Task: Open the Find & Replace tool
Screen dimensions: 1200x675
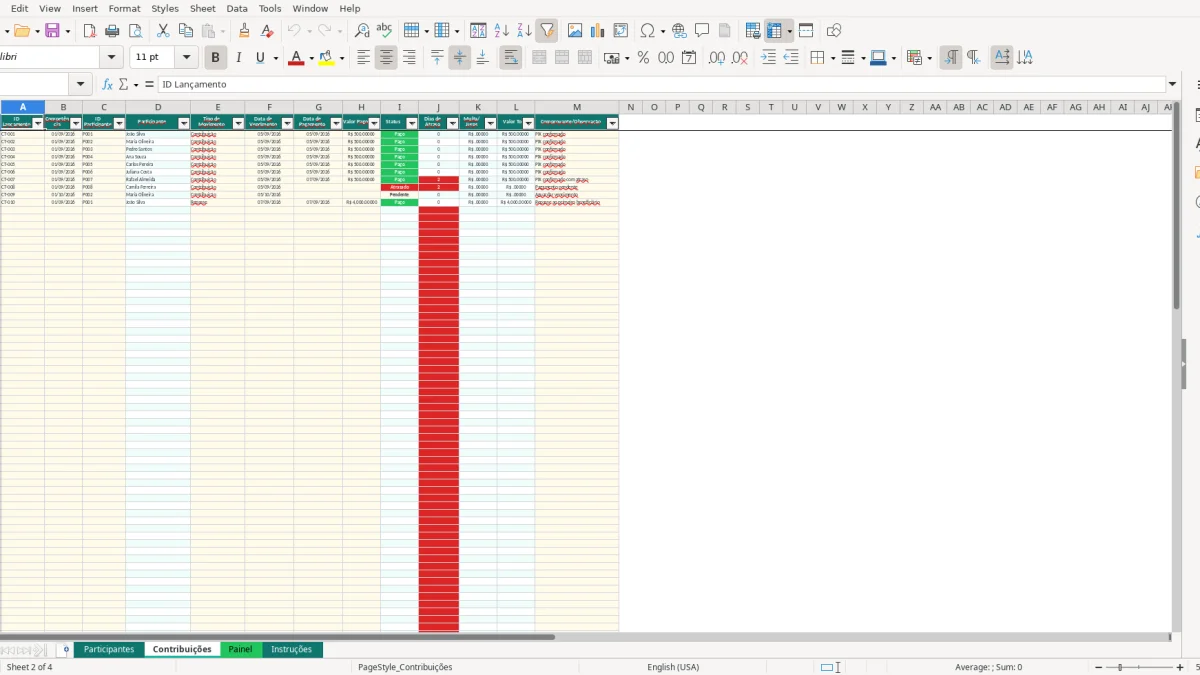Action: (362, 31)
